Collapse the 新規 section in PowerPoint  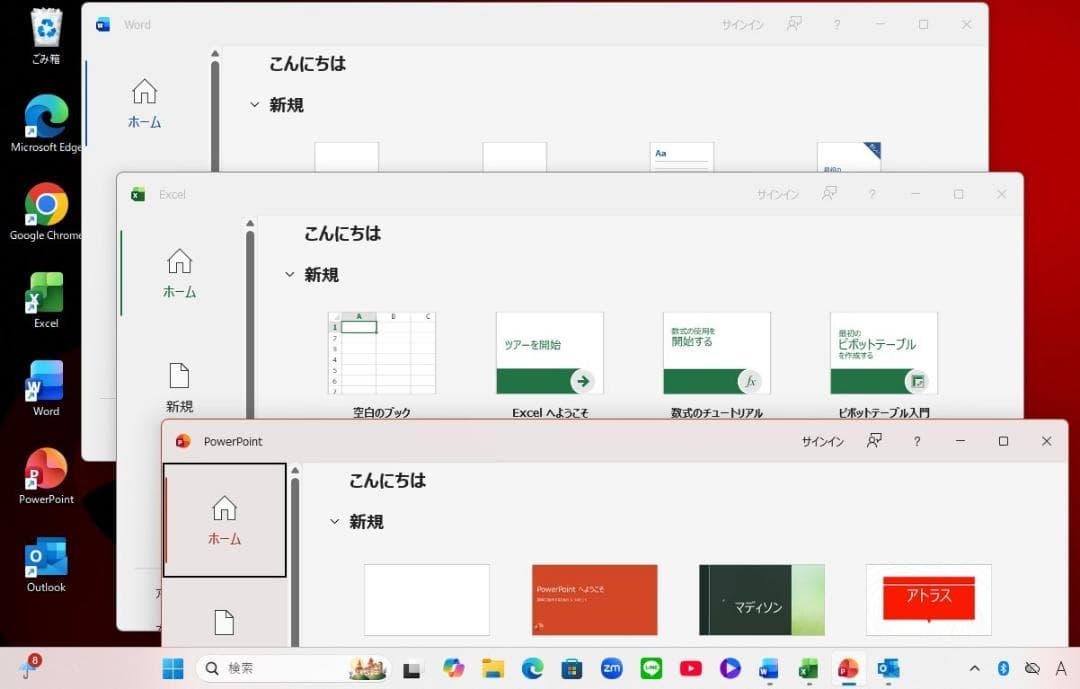click(x=335, y=521)
